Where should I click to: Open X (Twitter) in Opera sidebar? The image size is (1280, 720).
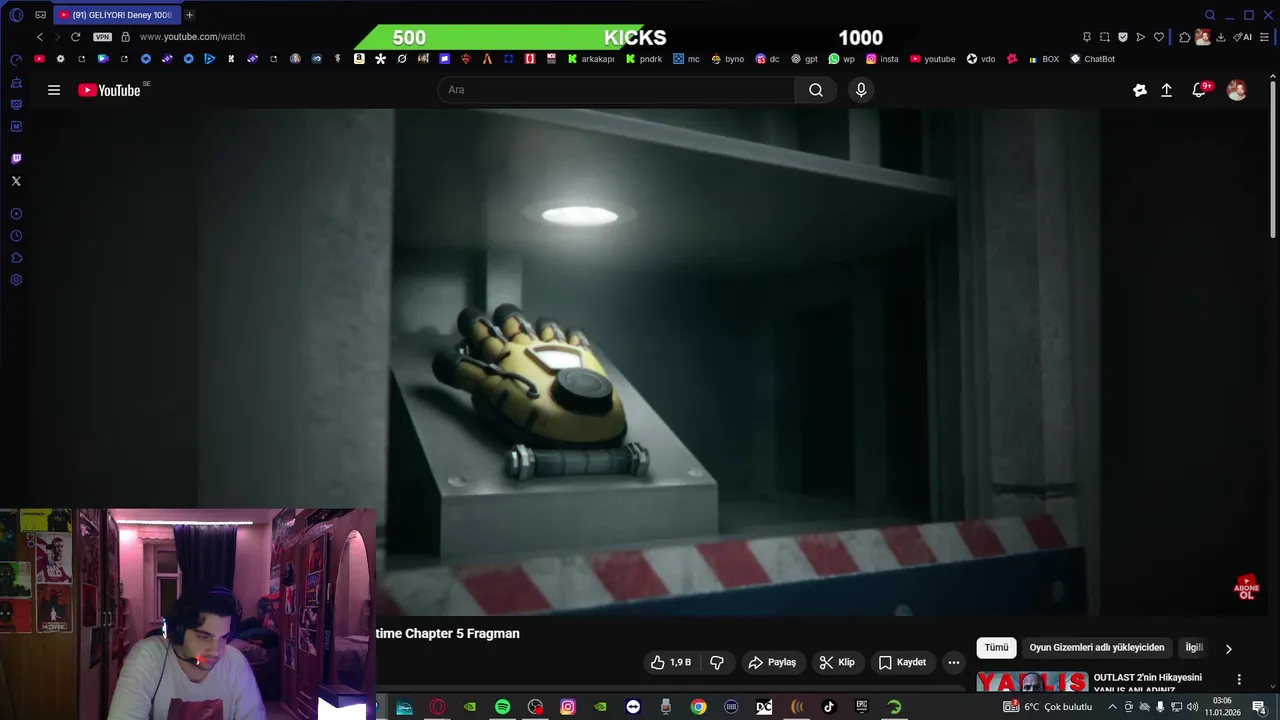tap(16, 181)
